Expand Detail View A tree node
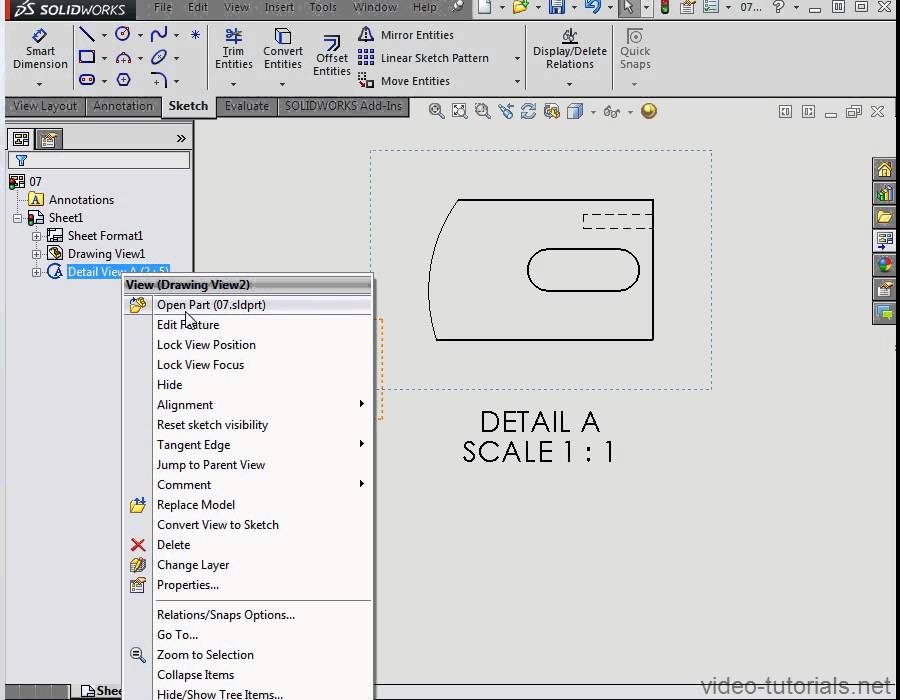The height and width of the screenshot is (700, 900). tap(36, 273)
